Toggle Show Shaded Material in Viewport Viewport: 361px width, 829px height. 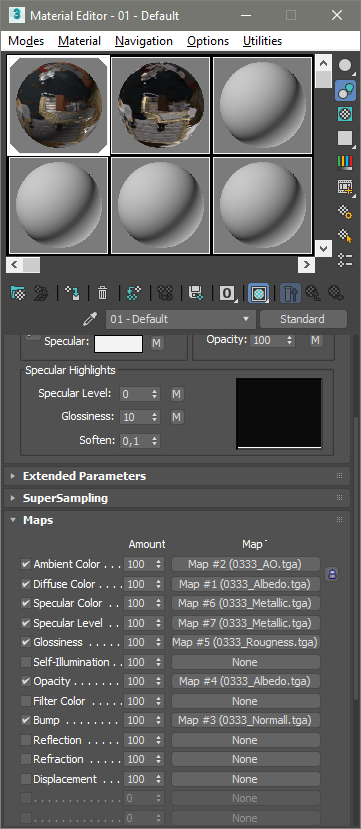tap(258, 292)
